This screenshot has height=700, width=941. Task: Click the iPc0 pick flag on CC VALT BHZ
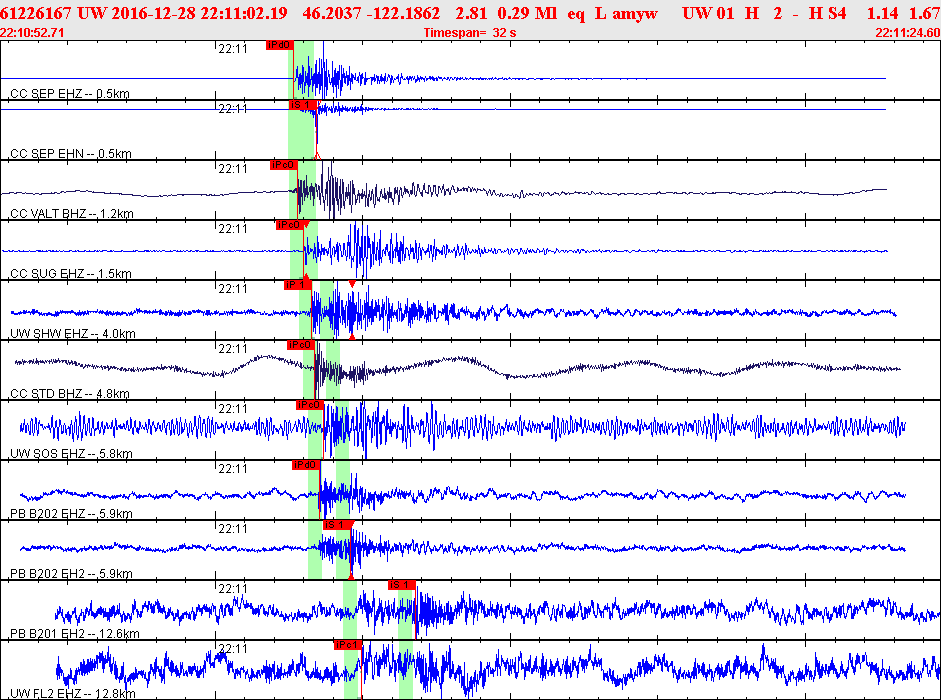click(x=283, y=165)
